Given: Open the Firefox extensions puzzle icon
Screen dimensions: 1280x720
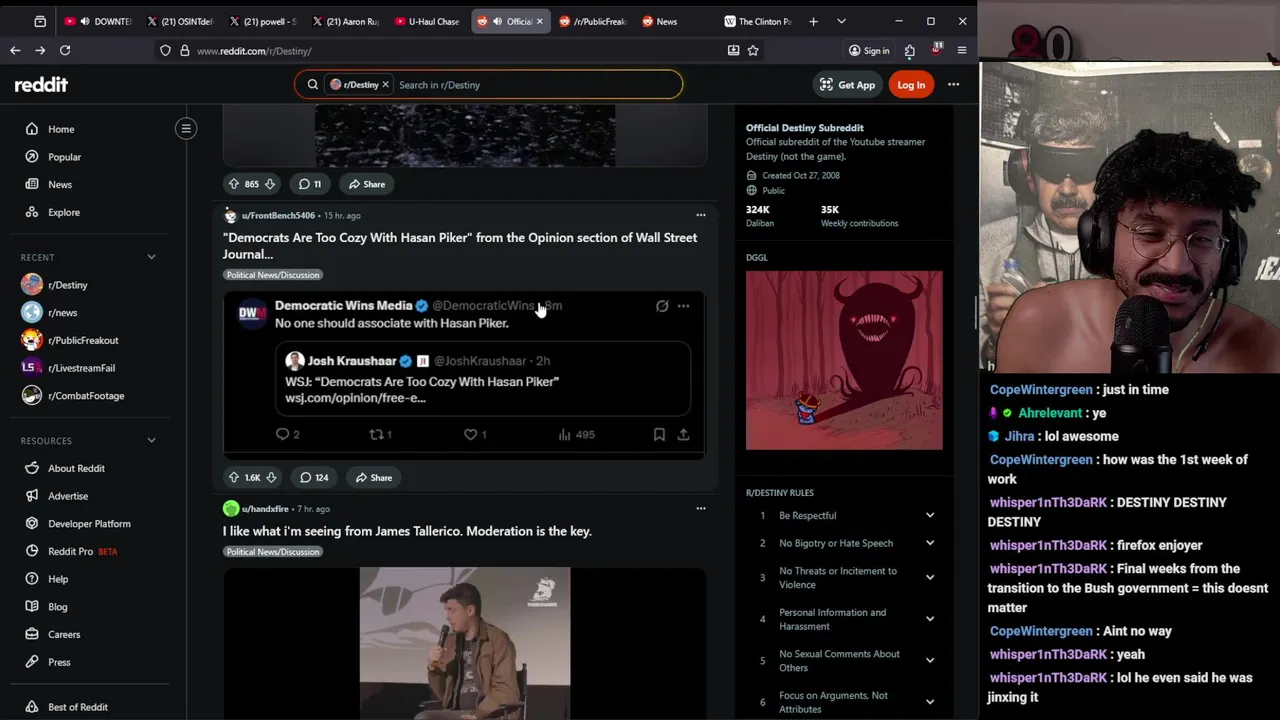Looking at the screenshot, I should point(909,50).
